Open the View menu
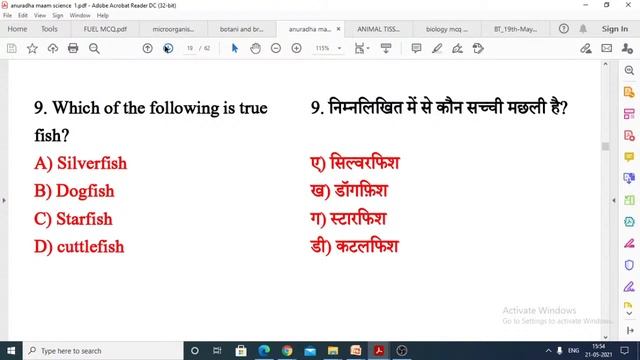 point(40,16)
